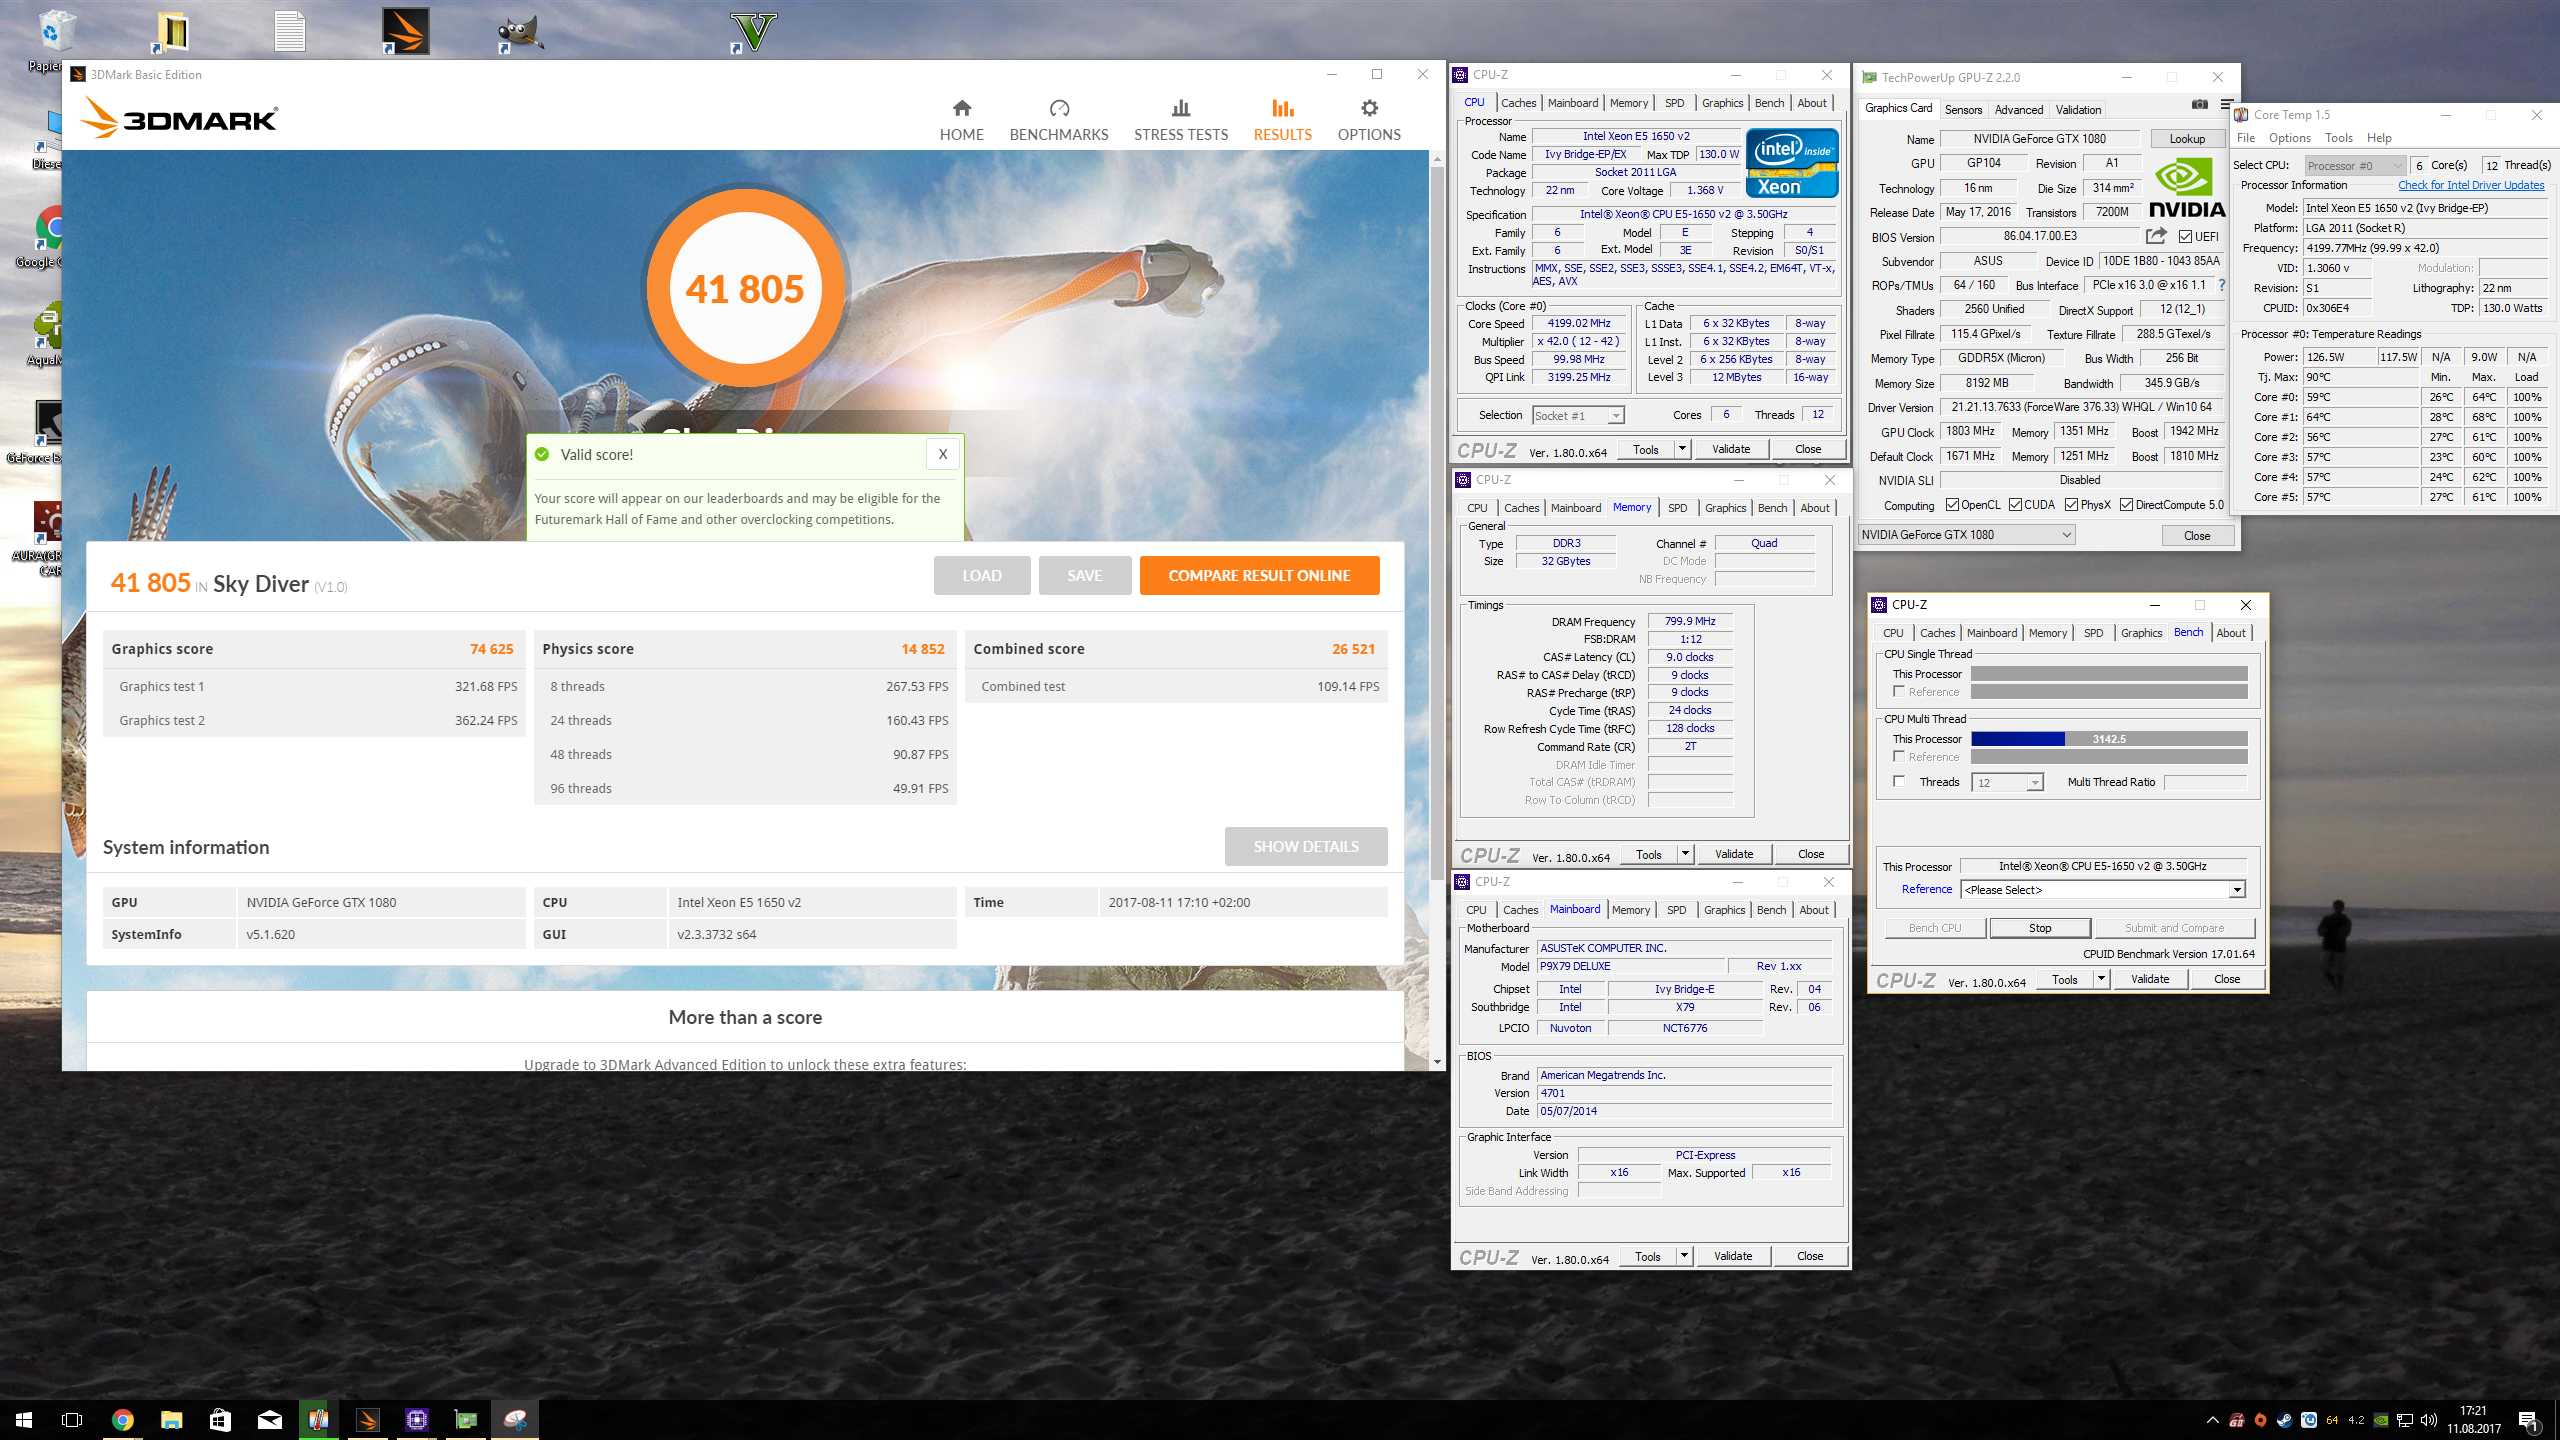
Task: Expand Tools arrow in CPU-Z Bench window
Action: pos(2101,979)
